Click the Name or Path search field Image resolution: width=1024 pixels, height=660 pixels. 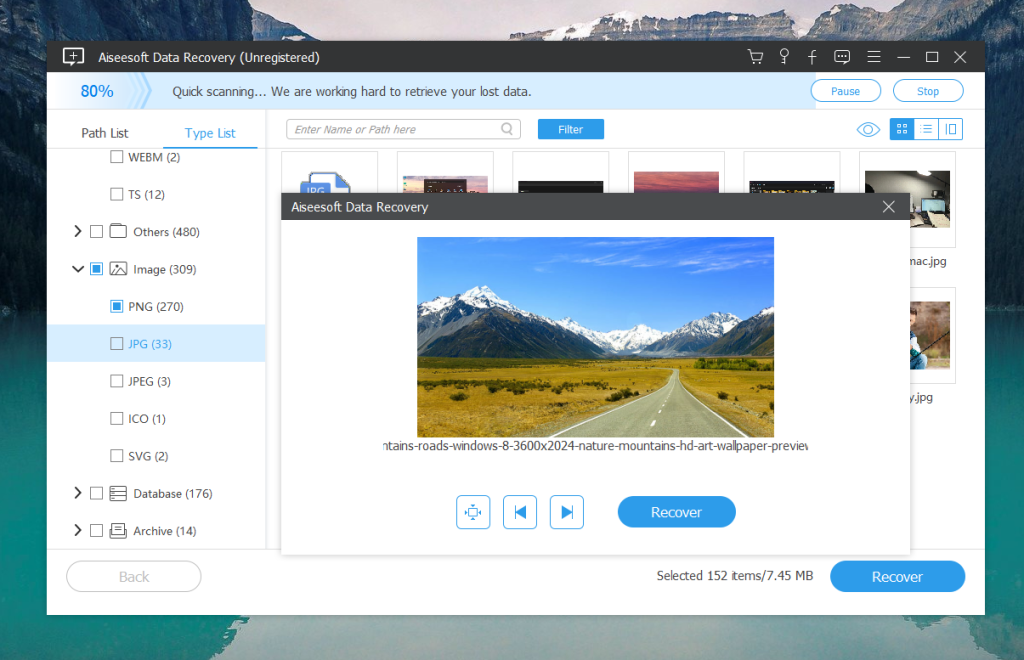(395, 129)
